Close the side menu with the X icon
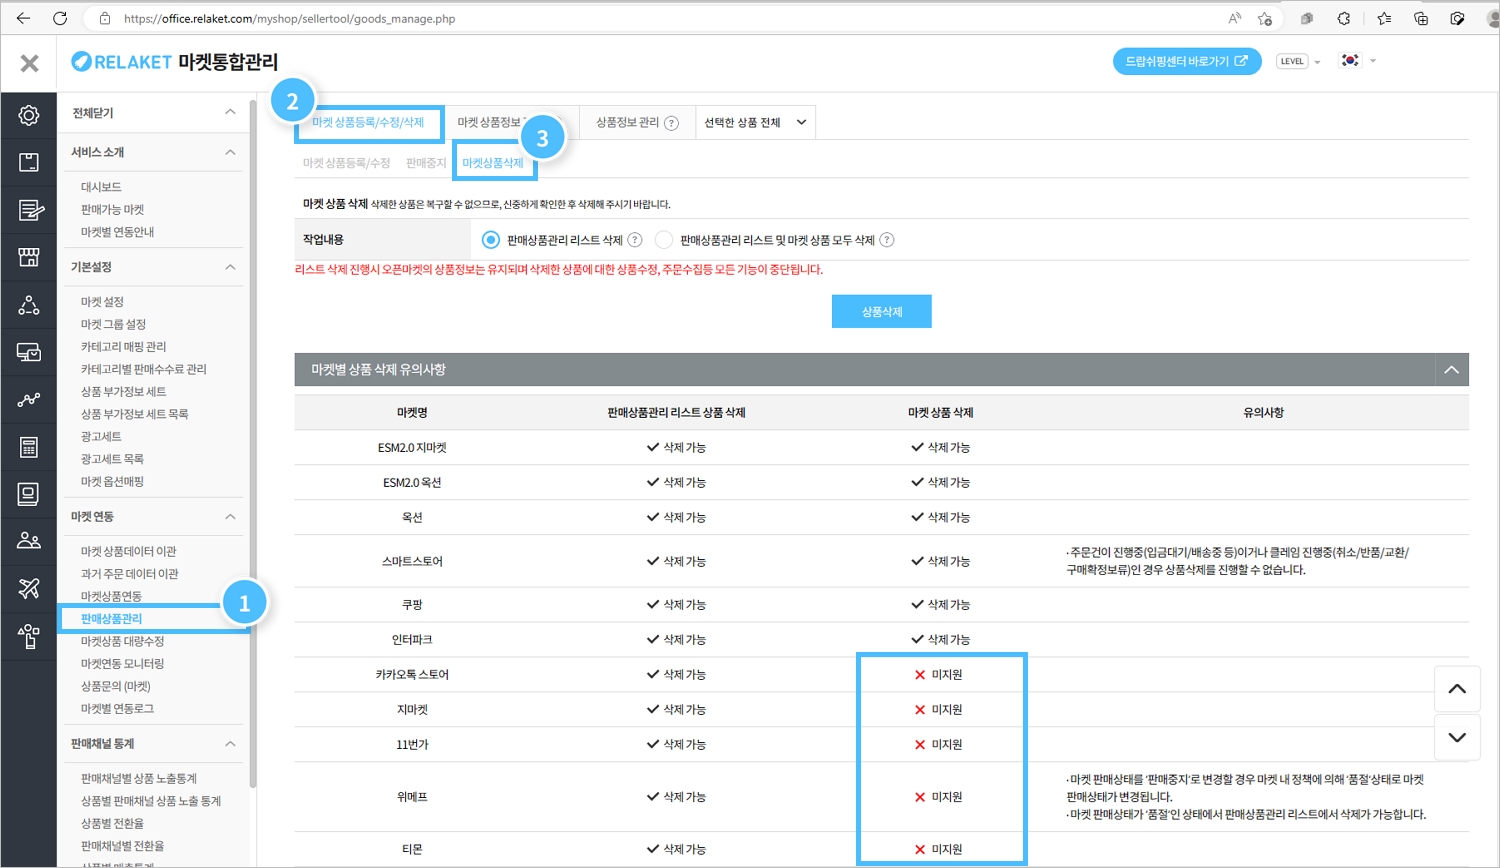This screenshot has height=868, width=1500. point(29,63)
